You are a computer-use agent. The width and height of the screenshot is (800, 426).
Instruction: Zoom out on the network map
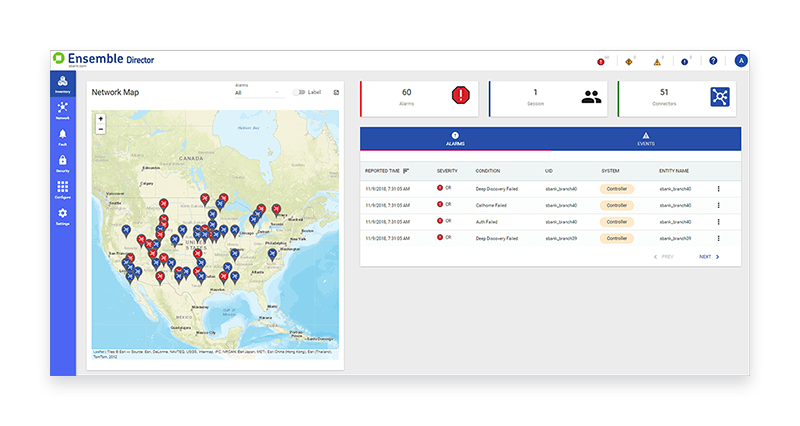(100, 129)
